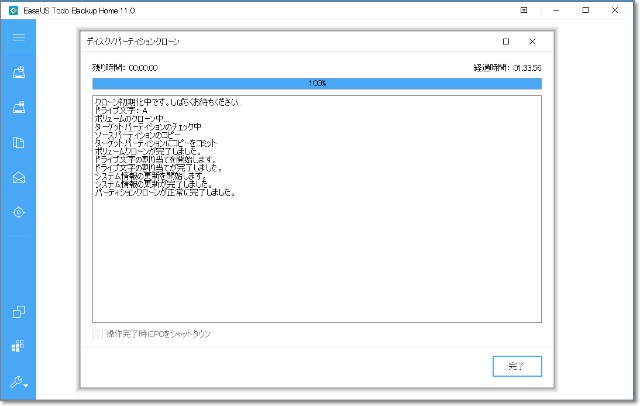
Task: Open Mail Backup envelope icon
Action: 18,178
